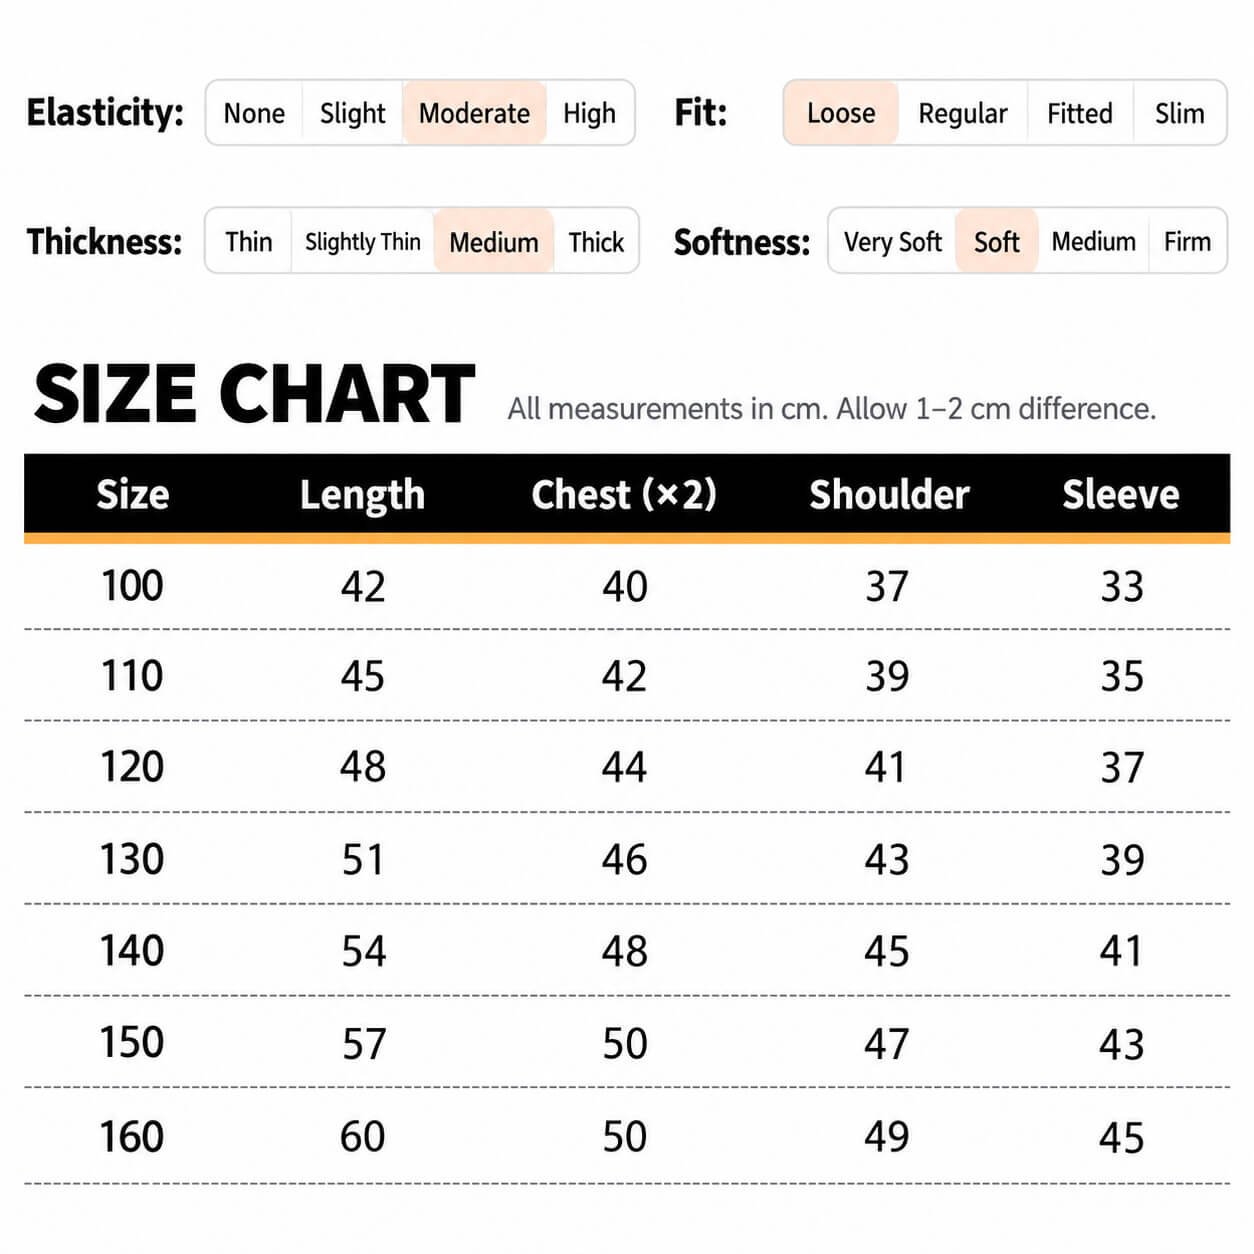This screenshot has width=1254, height=1254.
Task: Choose Loose fit option
Action: [x=841, y=113]
